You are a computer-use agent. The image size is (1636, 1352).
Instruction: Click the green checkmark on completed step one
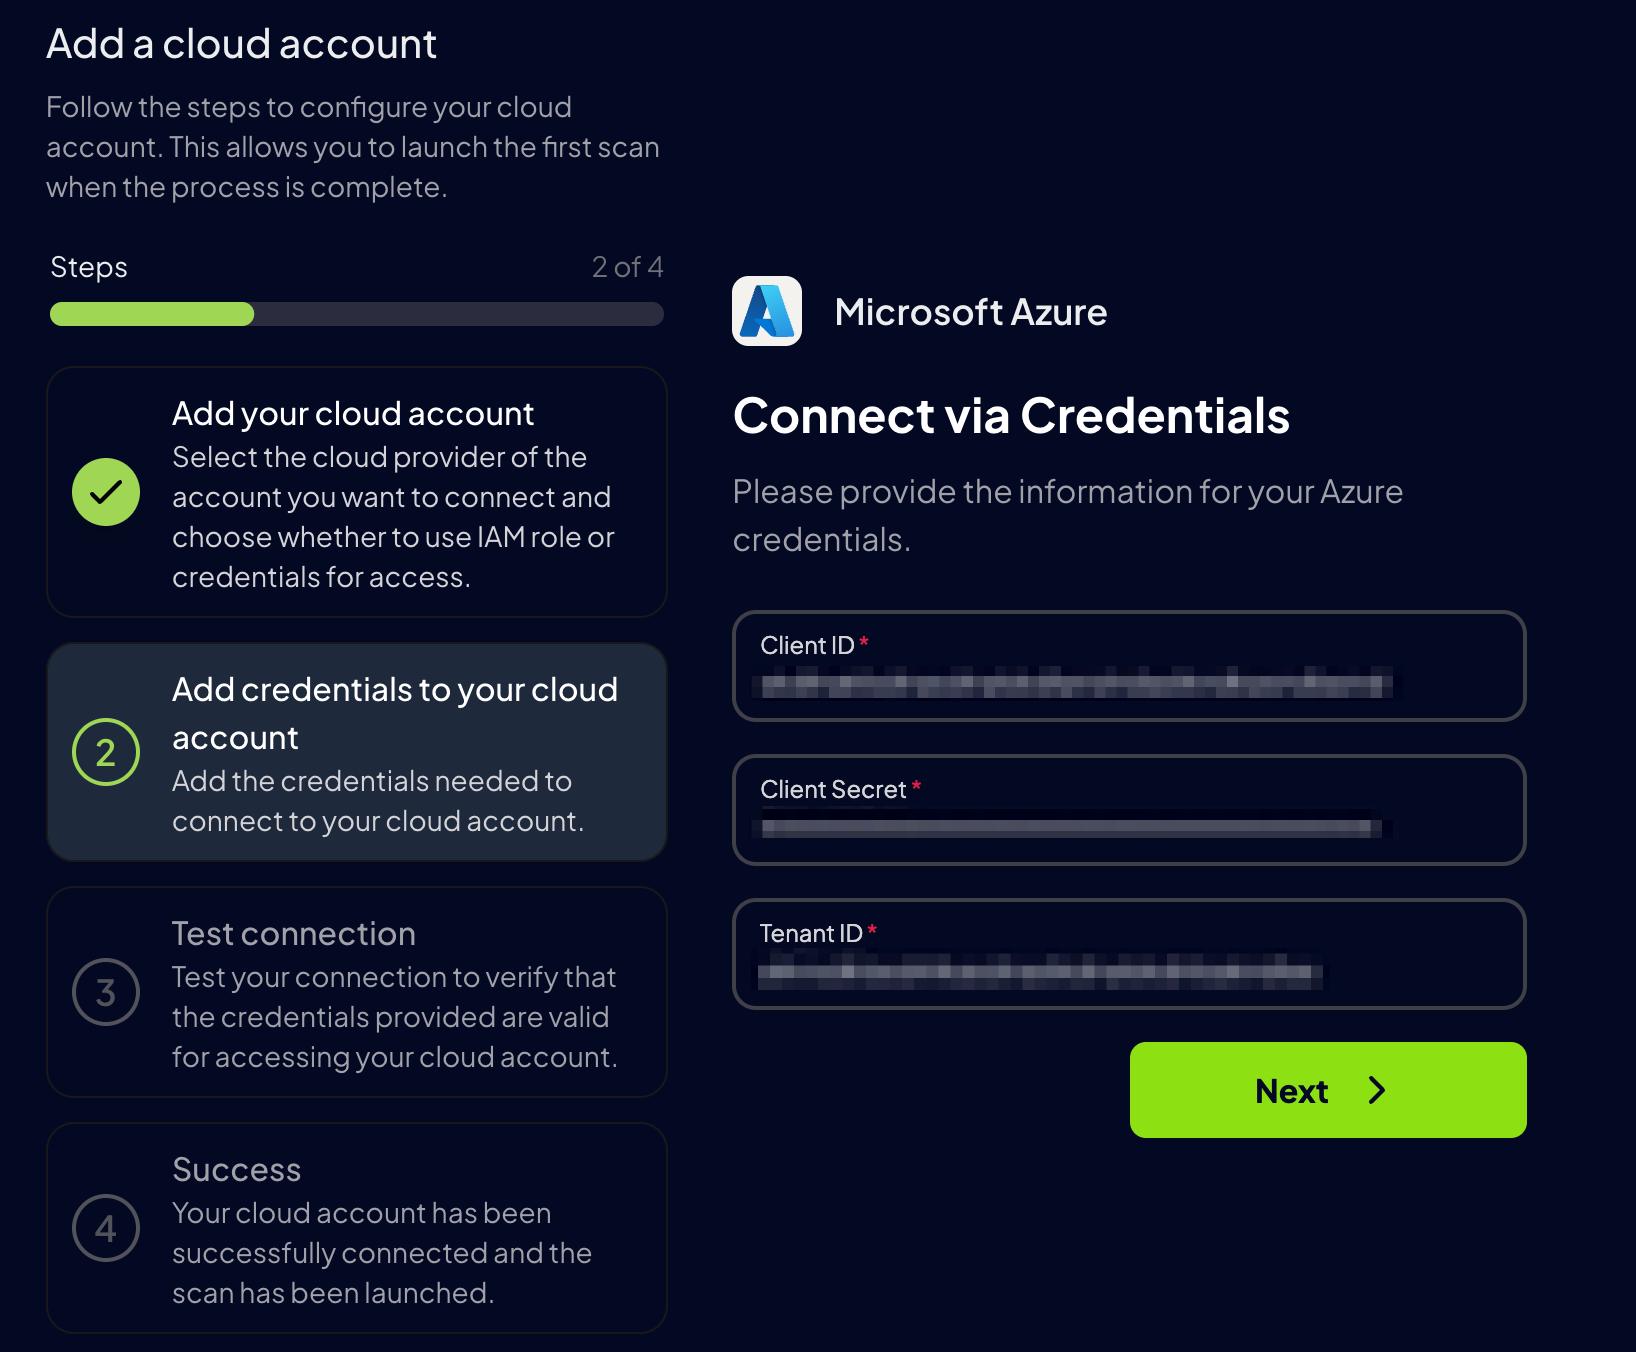(105, 492)
